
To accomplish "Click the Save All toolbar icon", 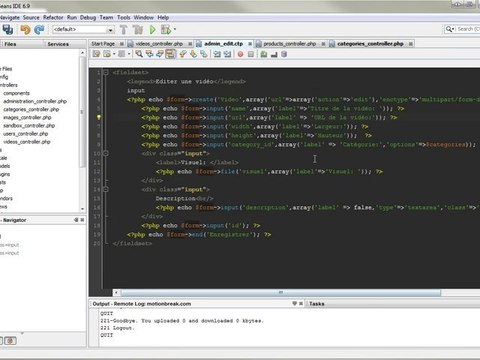I will click(x=7, y=30).
